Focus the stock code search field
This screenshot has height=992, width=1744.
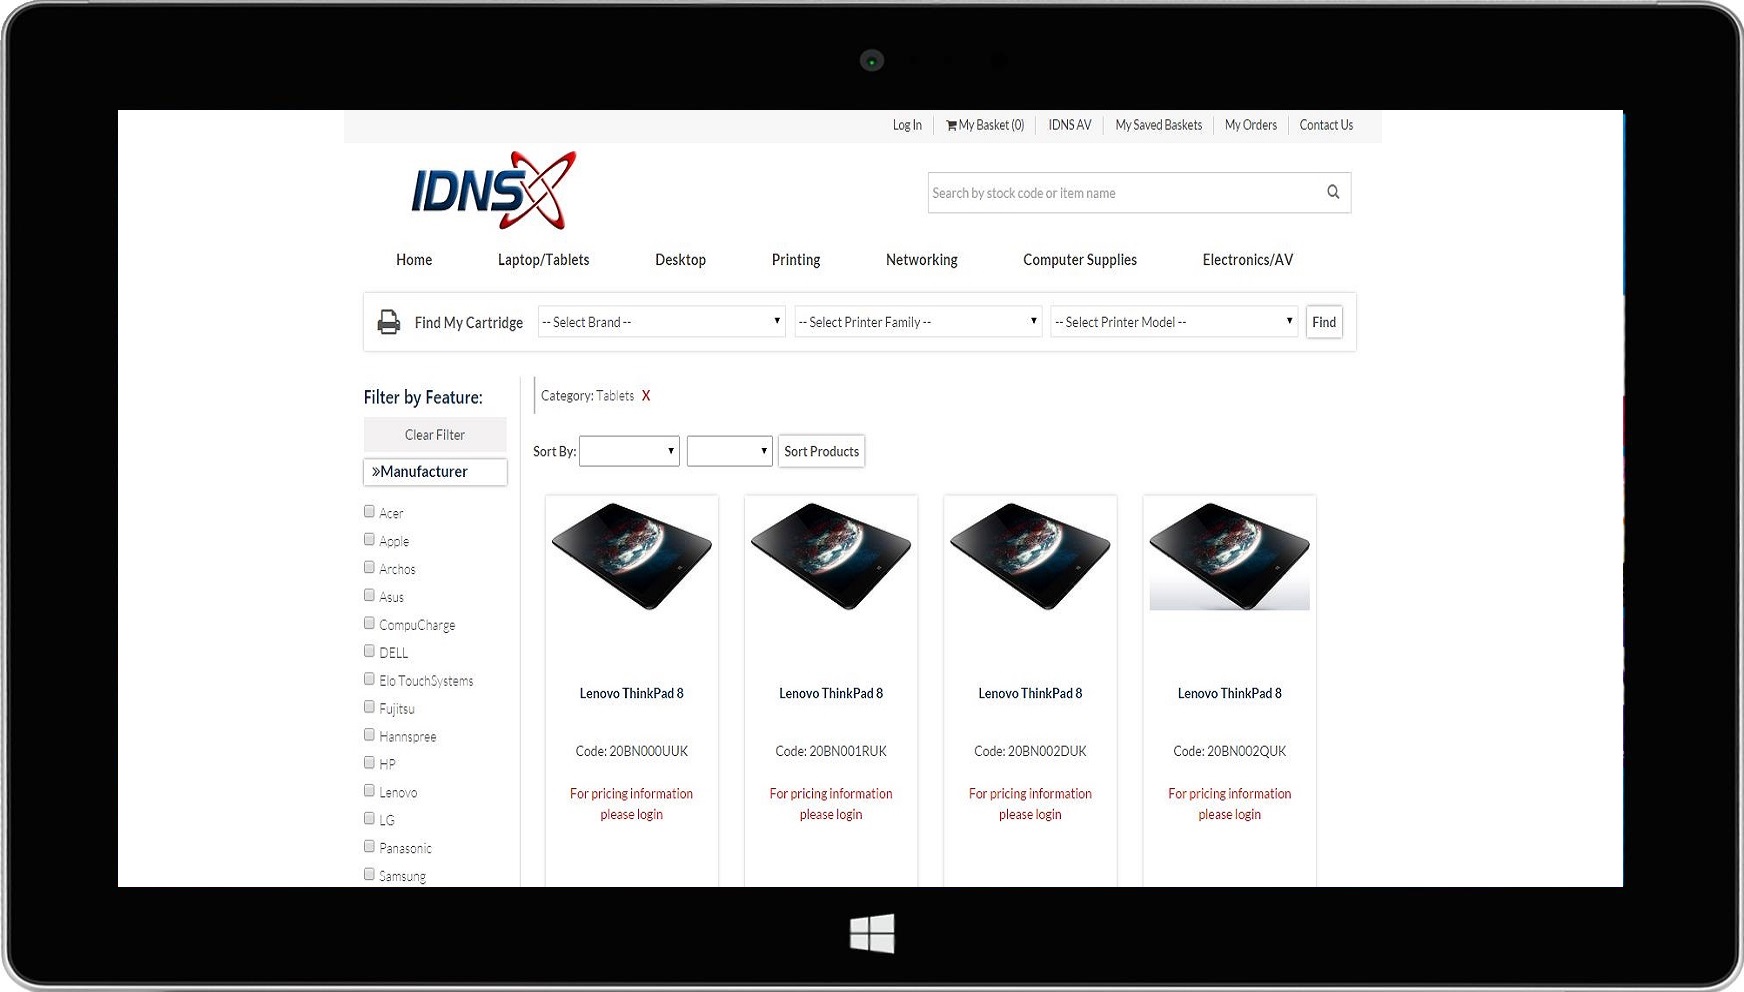click(x=1120, y=193)
